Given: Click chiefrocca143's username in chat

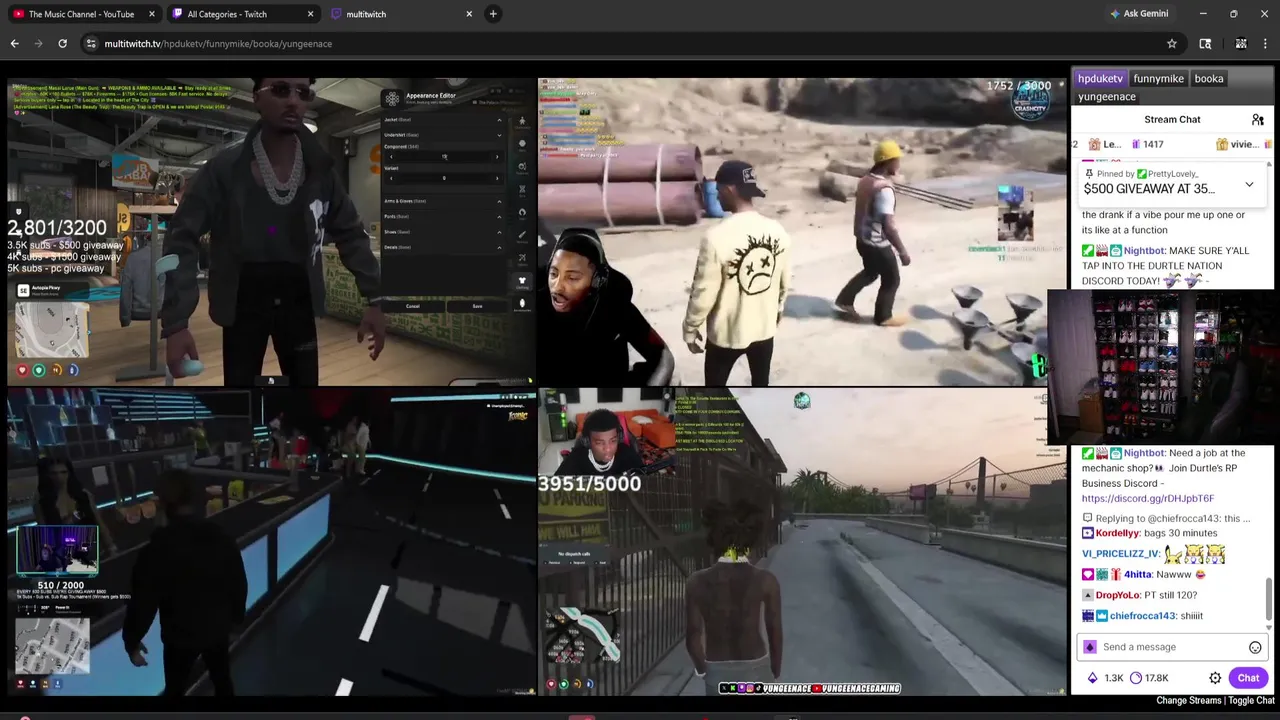Looking at the screenshot, I should click(x=1142, y=616).
